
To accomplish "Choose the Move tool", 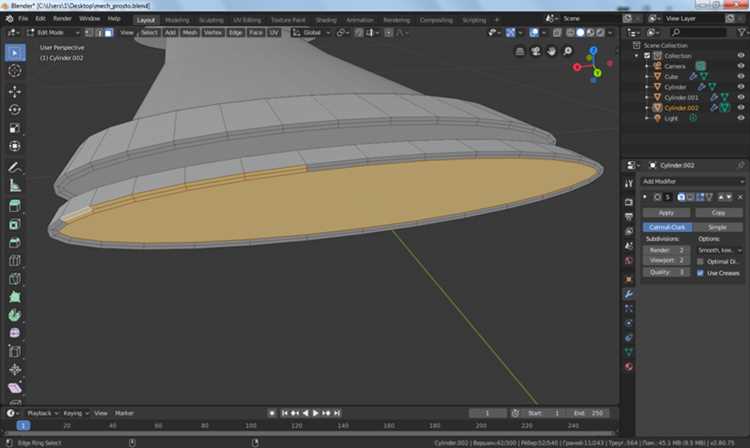I will point(15,91).
